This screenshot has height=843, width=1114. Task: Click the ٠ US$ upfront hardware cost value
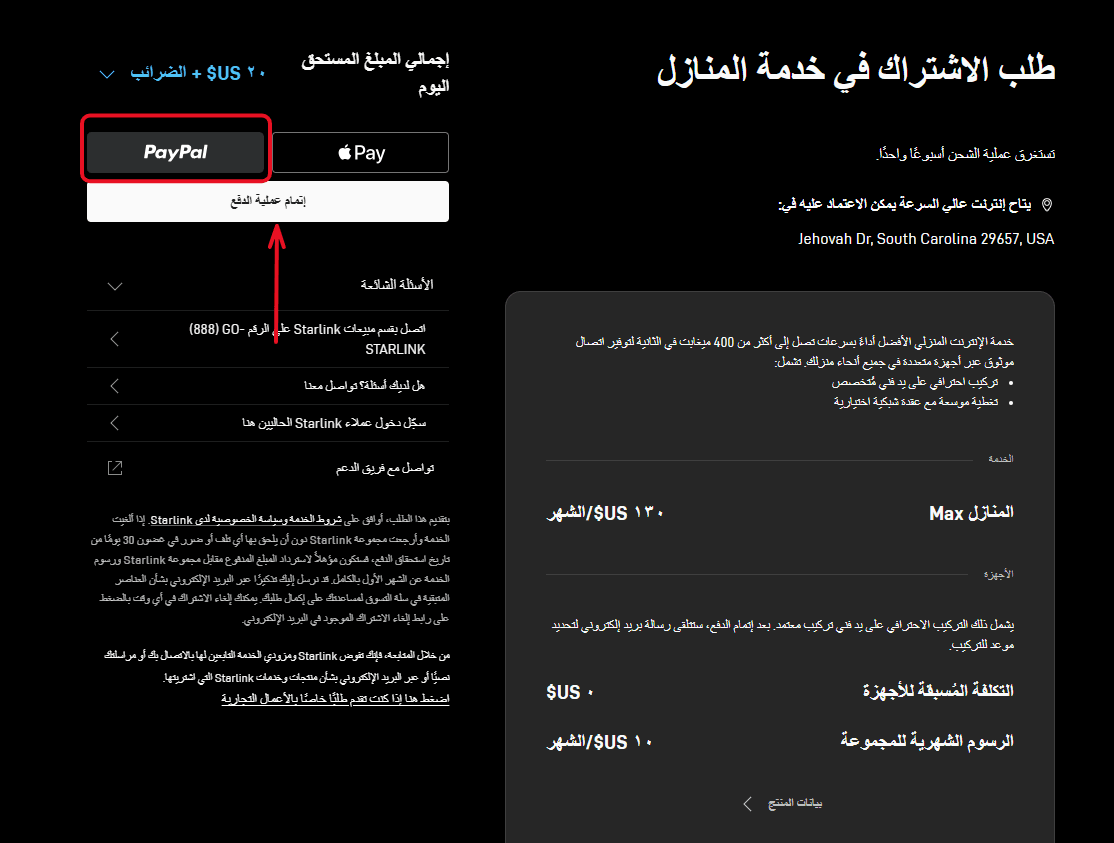click(570, 692)
